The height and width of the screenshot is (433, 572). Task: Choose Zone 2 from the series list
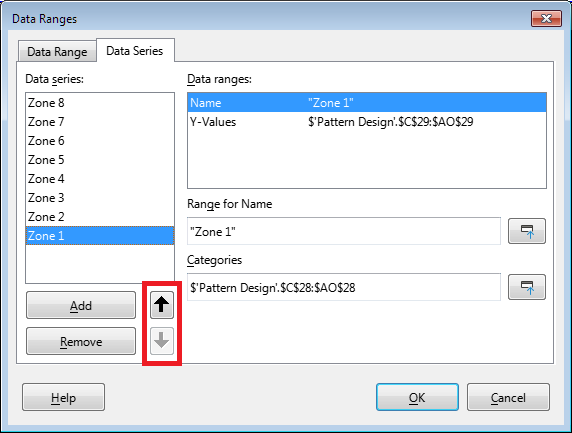click(100, 217)
